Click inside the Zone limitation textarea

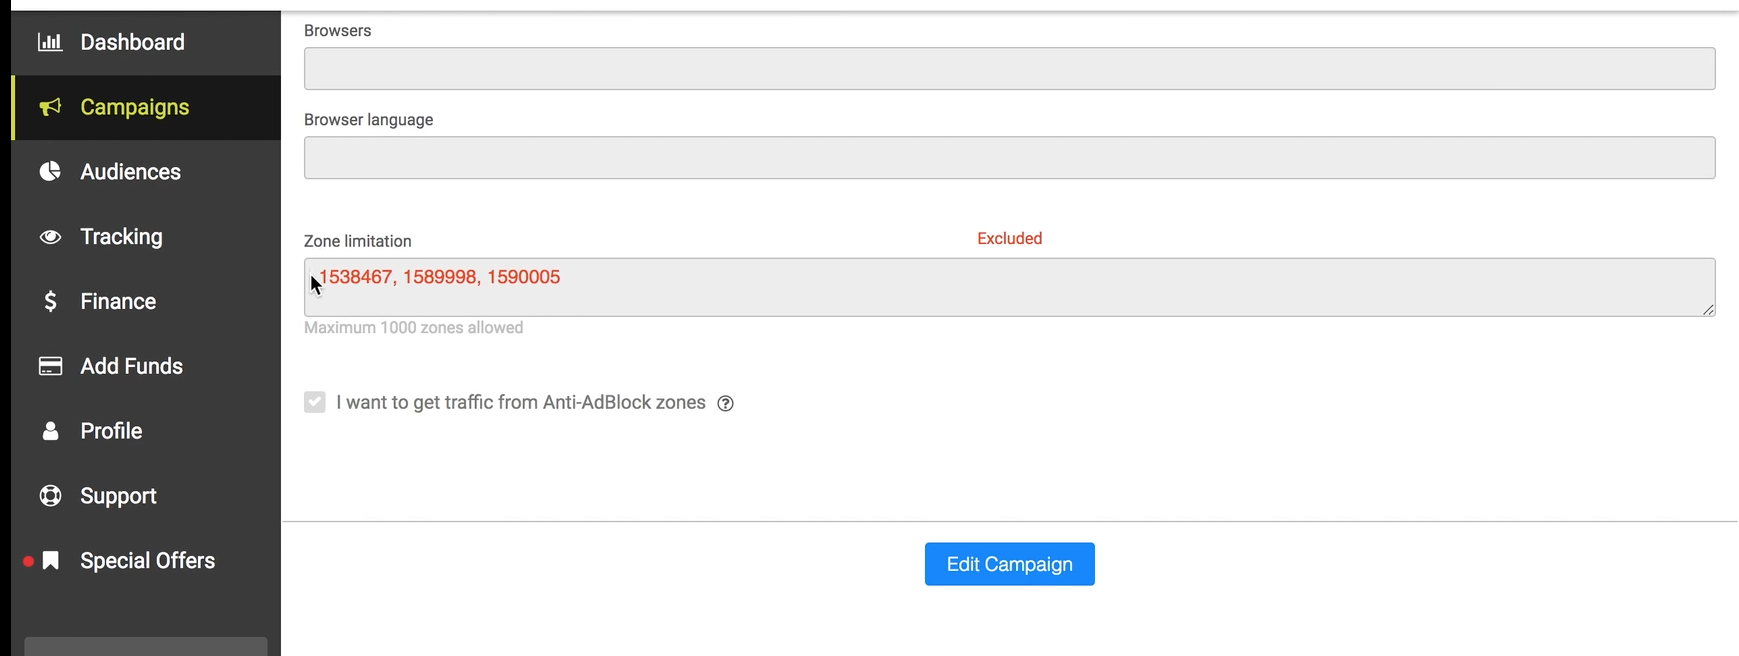tap(1009, 287)
